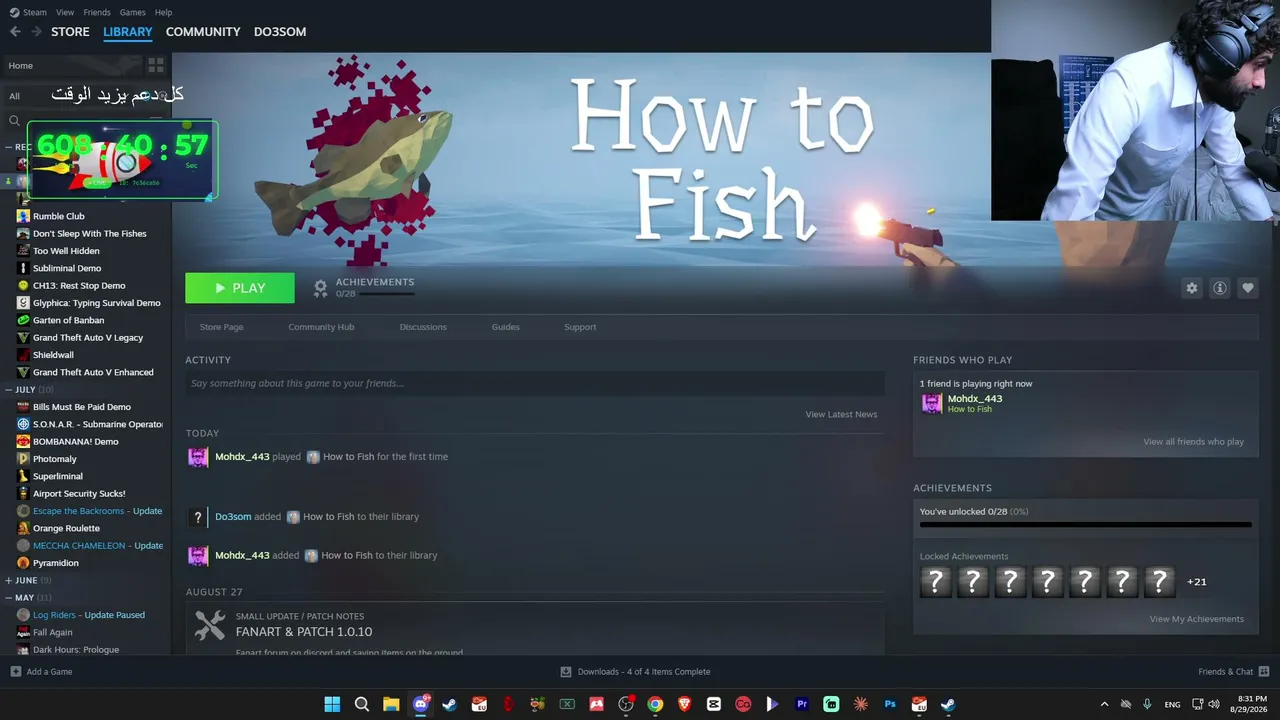Open the Steam menu

[34, 12]
